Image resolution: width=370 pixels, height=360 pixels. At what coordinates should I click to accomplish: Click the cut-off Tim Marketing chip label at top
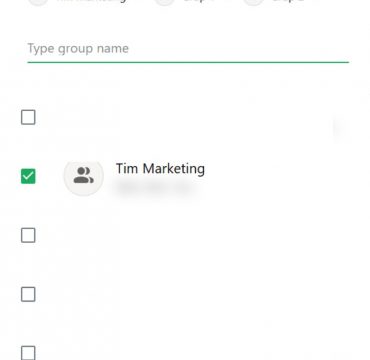[92, 1]
